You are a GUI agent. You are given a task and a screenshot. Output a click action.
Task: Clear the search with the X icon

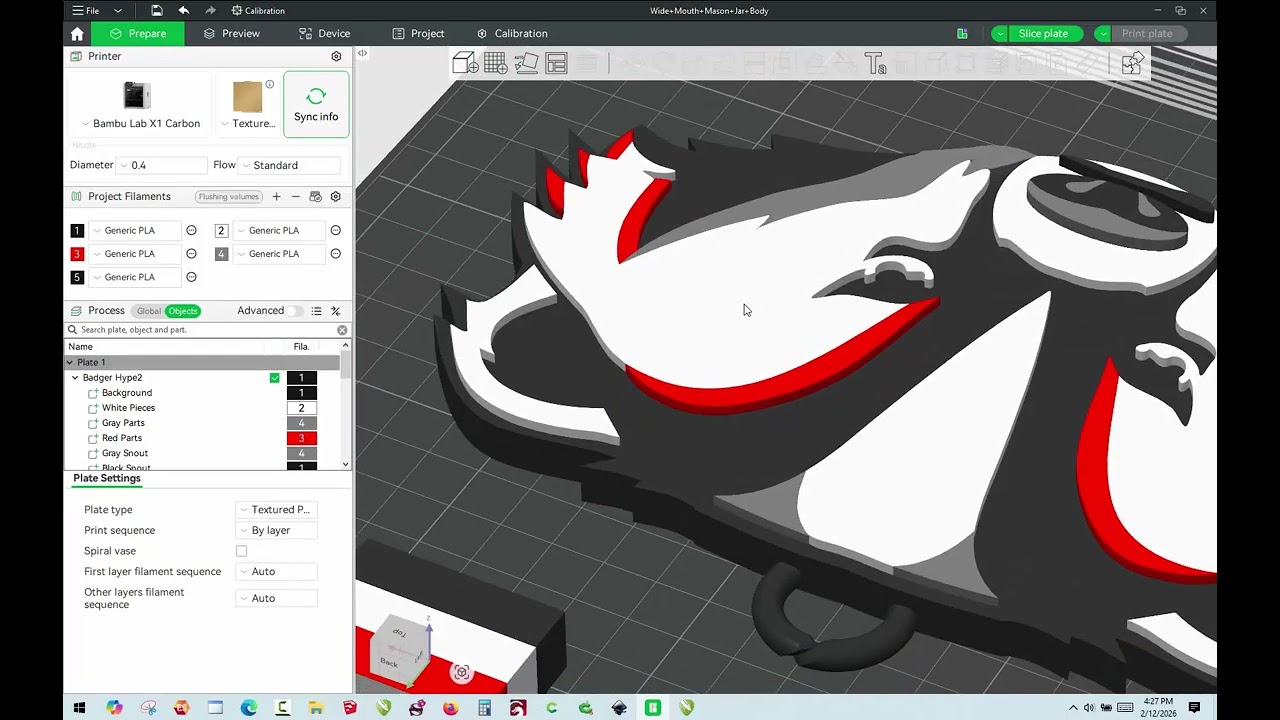point(342,330)
